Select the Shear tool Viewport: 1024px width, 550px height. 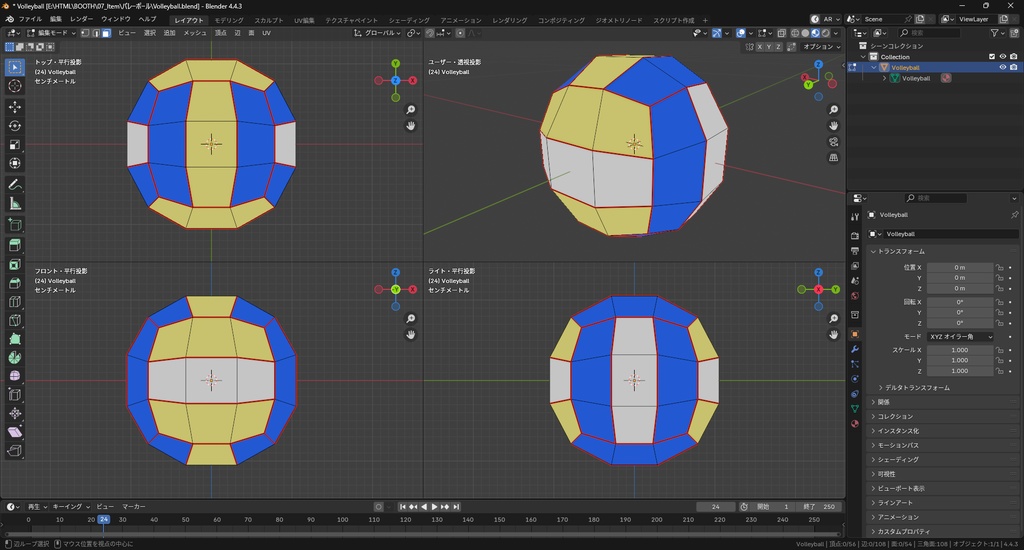[x=15, y=432]
